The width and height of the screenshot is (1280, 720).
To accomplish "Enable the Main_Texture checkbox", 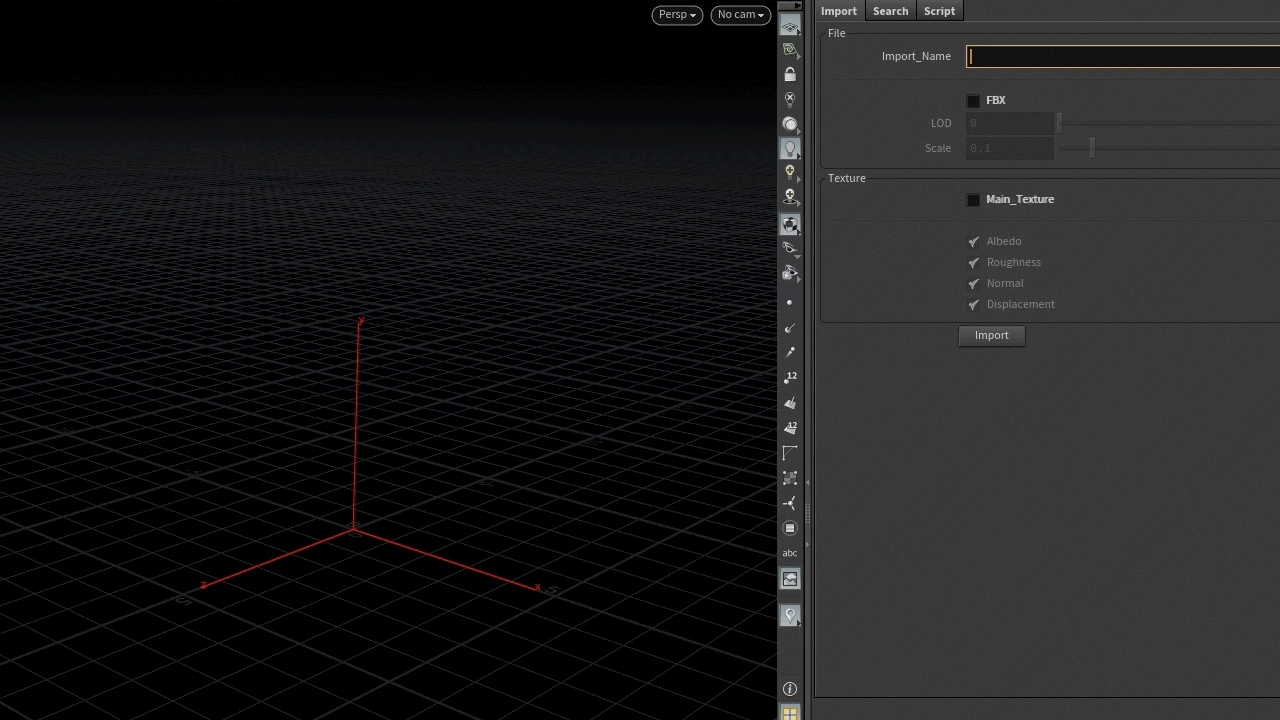I will (x=973, y=200).
